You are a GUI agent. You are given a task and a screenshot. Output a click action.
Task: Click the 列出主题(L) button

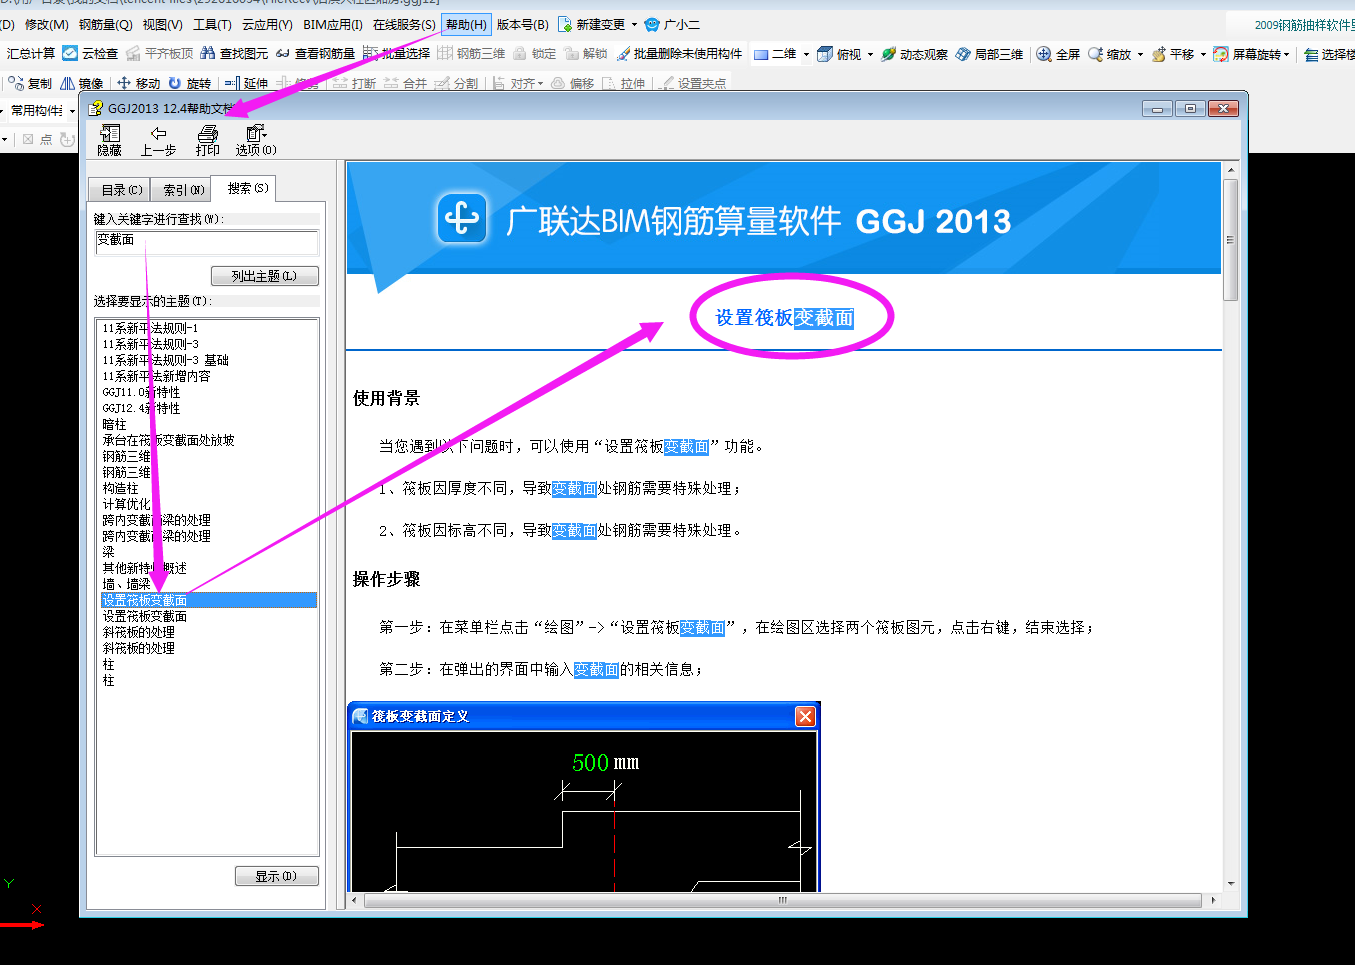click(x=264, y=276)
